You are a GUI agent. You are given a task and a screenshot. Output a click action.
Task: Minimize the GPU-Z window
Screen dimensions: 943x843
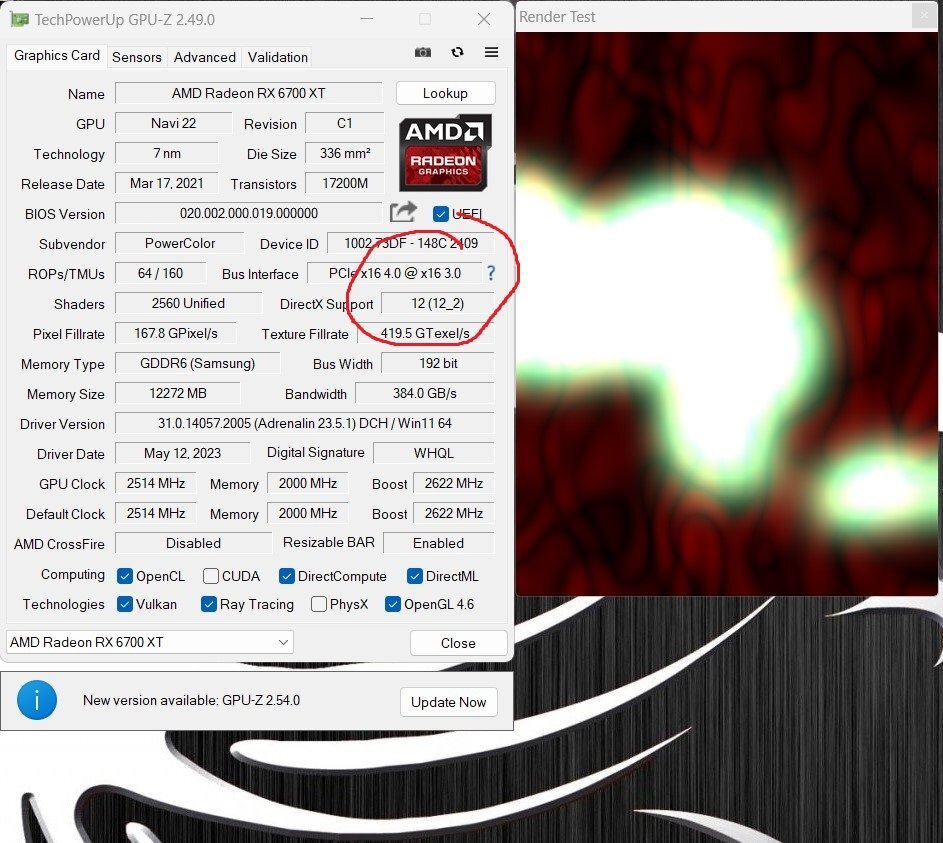(367, 19)
